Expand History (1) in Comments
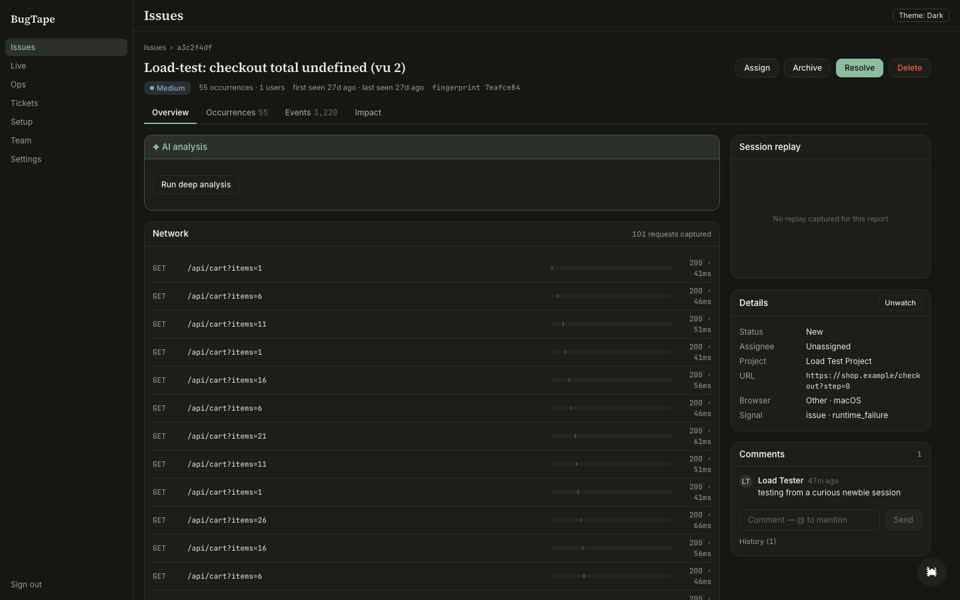Screen dimensions: 960x600 [x=757, y=541]
